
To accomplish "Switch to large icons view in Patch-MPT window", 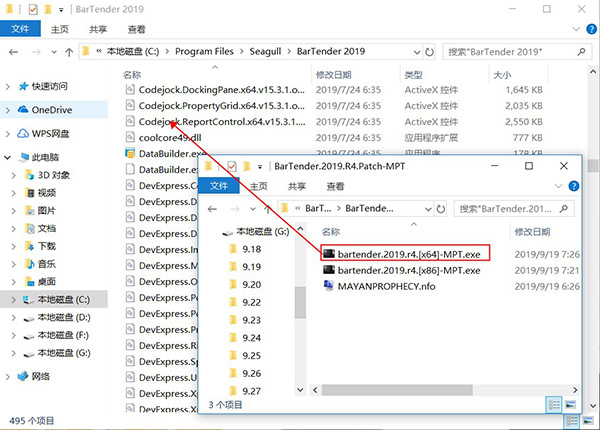I will (x=570, y=405).
